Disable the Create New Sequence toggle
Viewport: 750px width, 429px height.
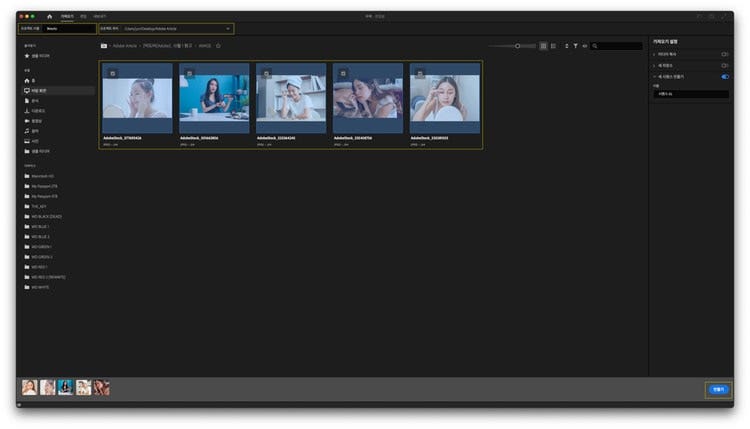(725, 77)
